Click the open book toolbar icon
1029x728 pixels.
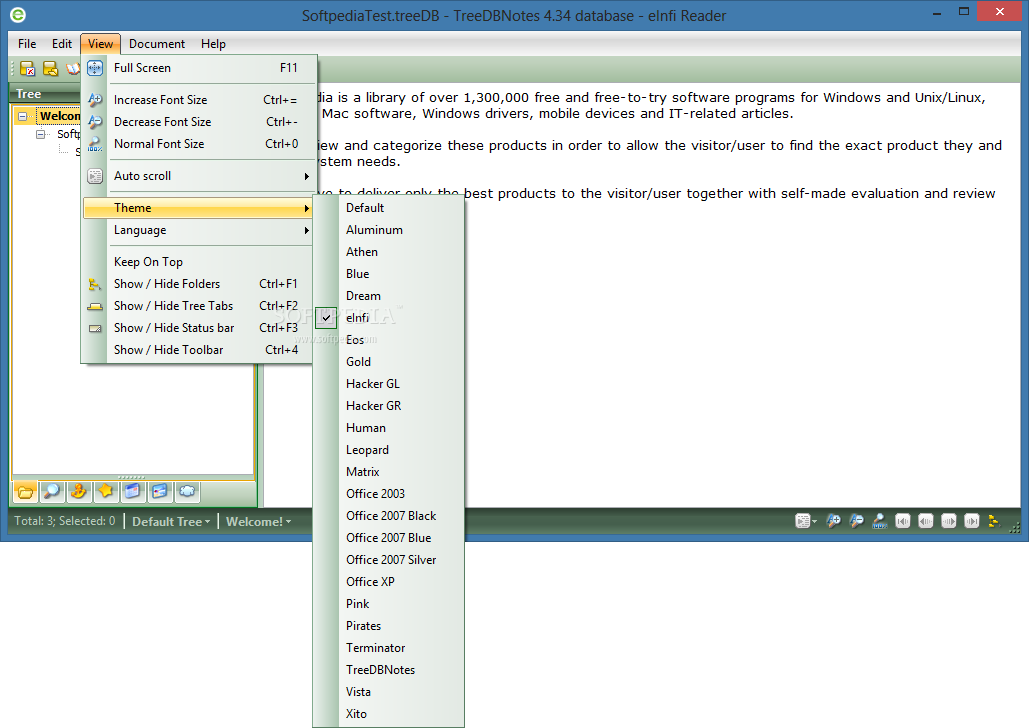click(x=72, y=68)
